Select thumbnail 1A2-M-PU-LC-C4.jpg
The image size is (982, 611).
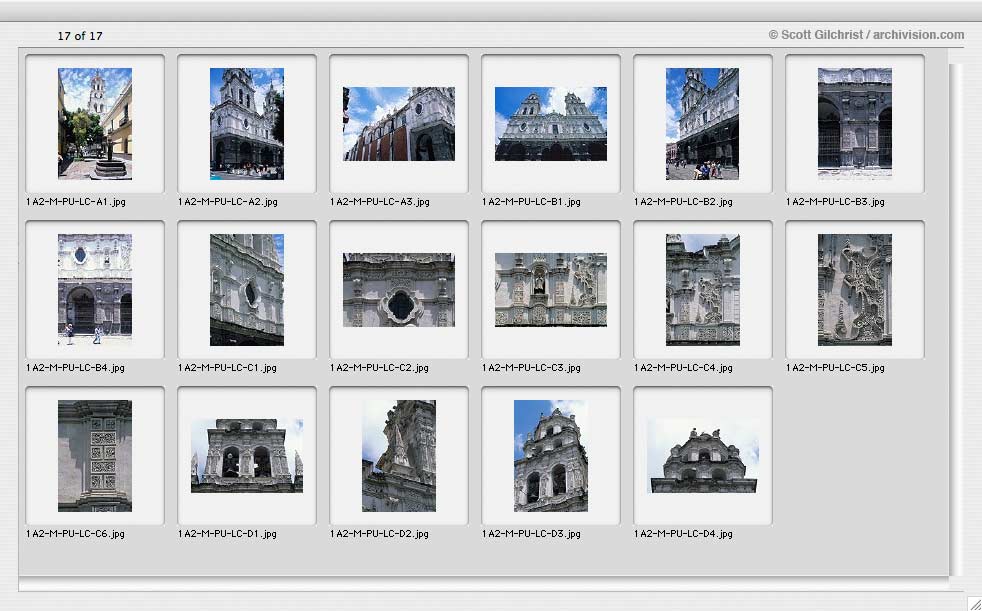[703, 290]
